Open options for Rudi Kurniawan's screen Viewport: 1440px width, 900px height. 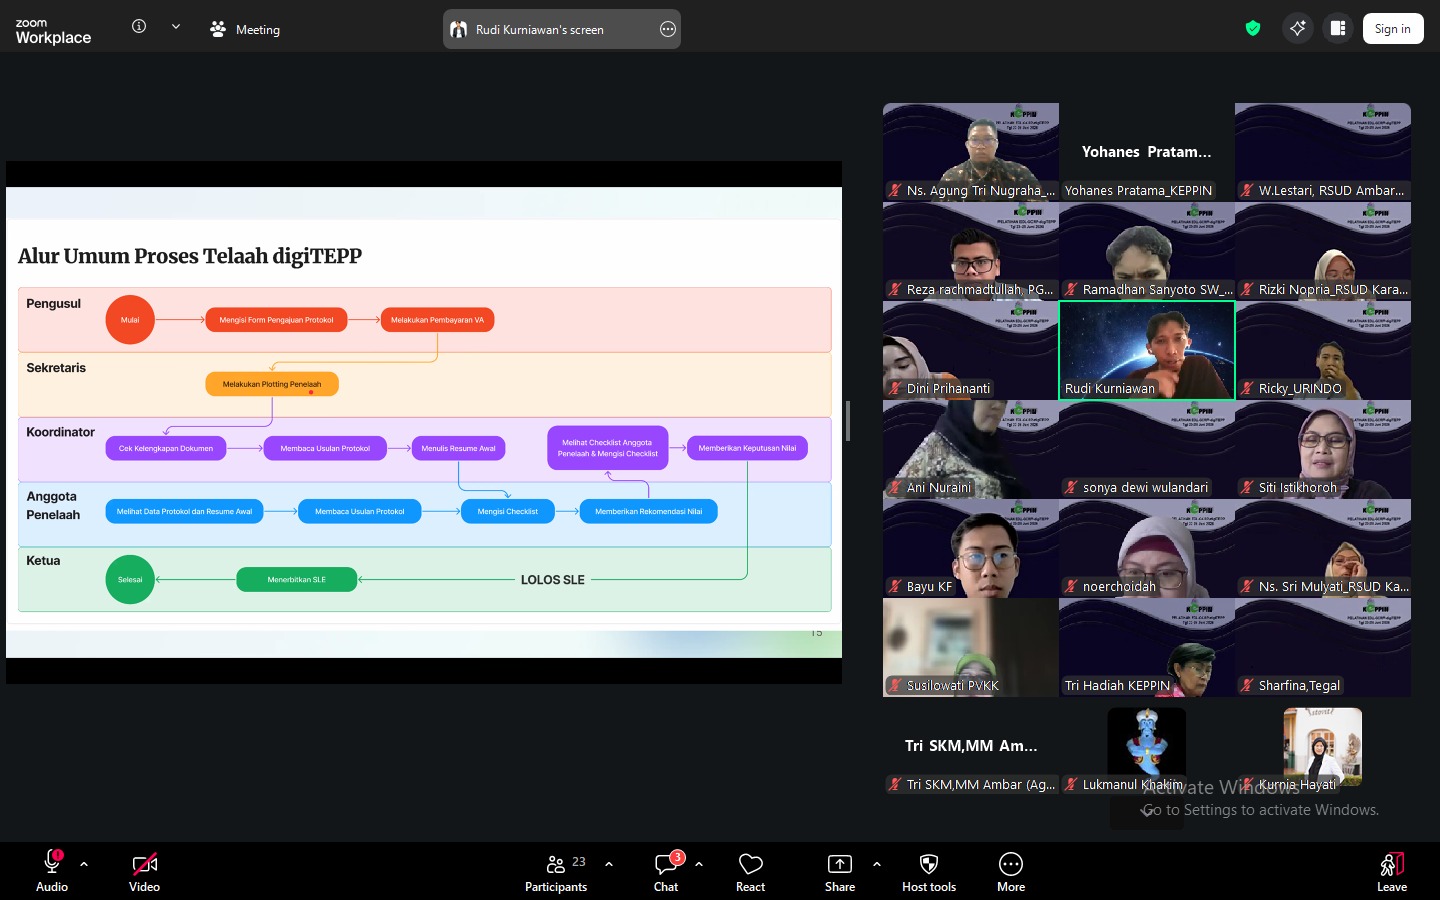click(x=668, y=29)
